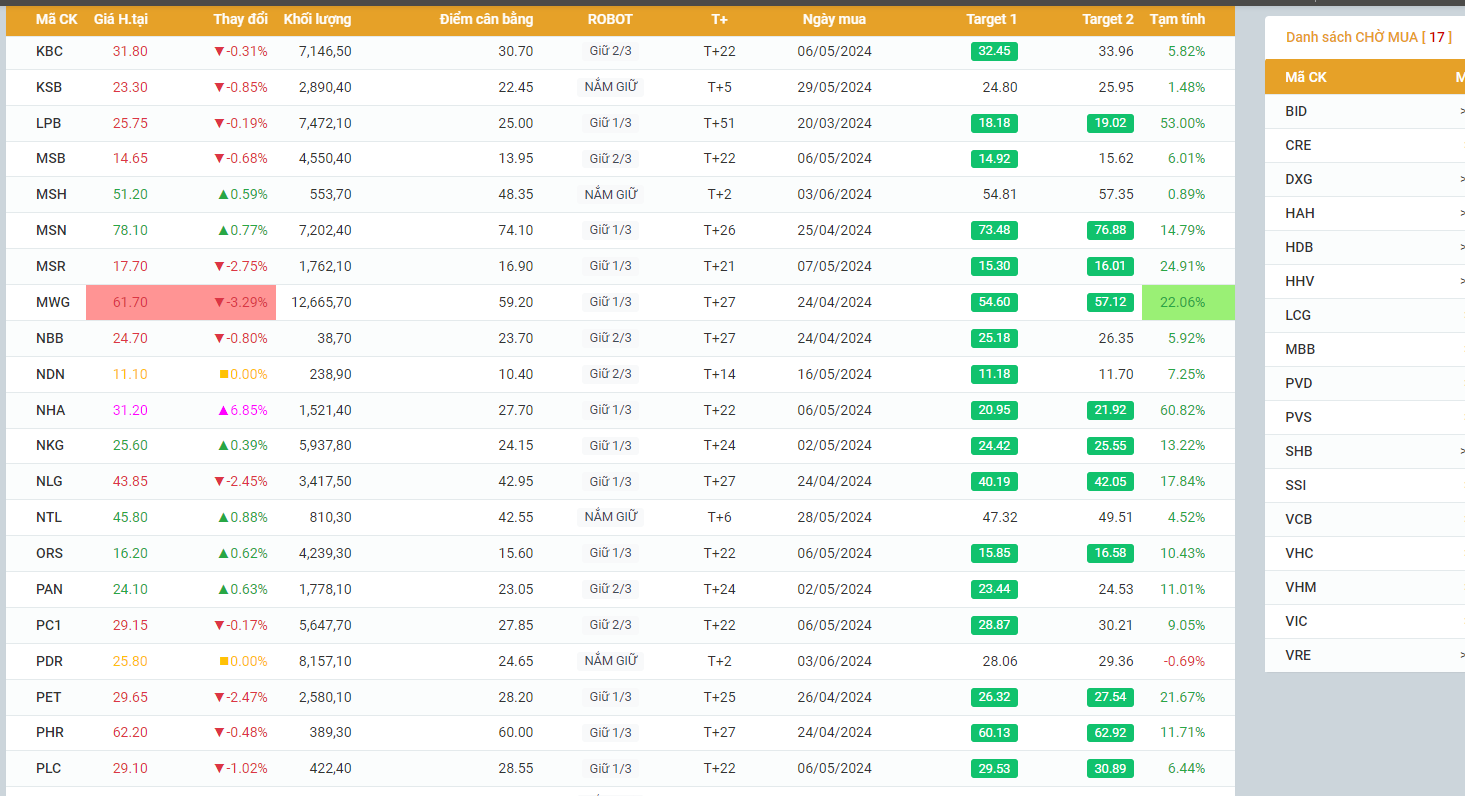Sort by Mã CK column header
The width and height of the screenshot is (1465, 796).
[x=56, y=19]
